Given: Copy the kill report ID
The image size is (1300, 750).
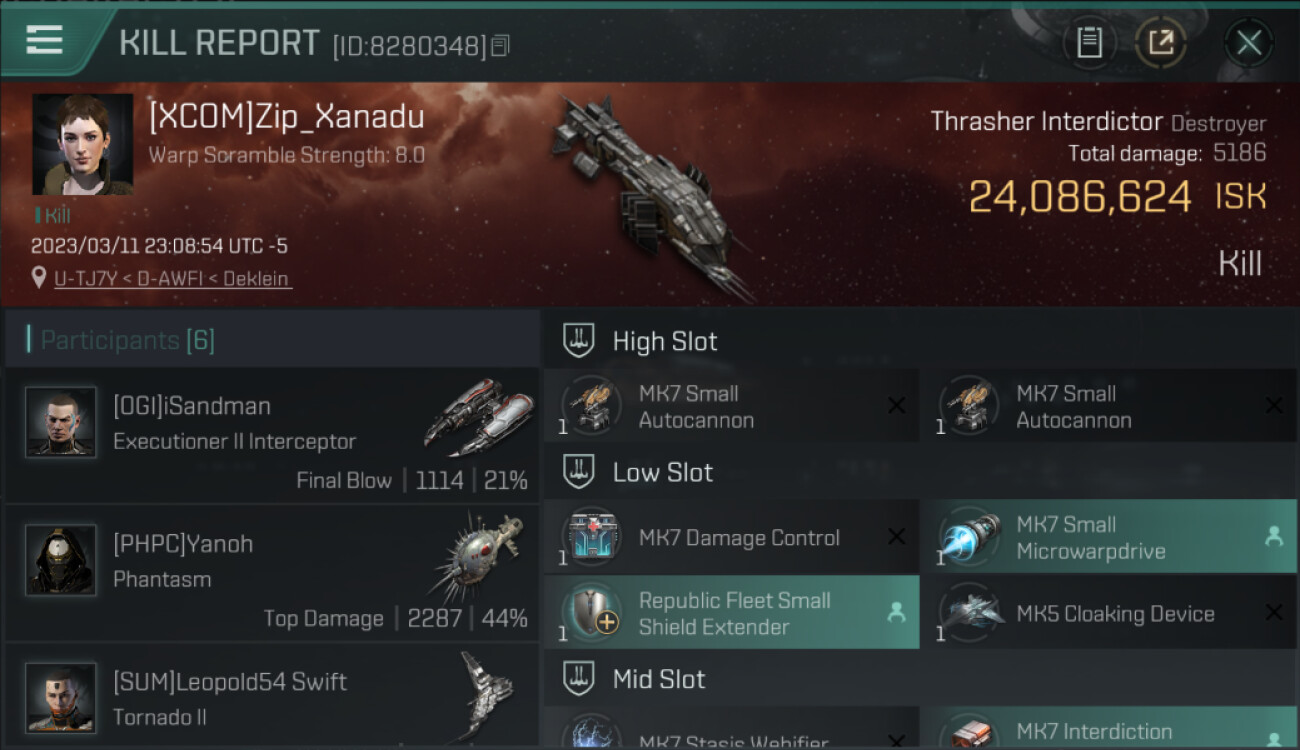Looking at the screenshot, I should click(501, 45).
